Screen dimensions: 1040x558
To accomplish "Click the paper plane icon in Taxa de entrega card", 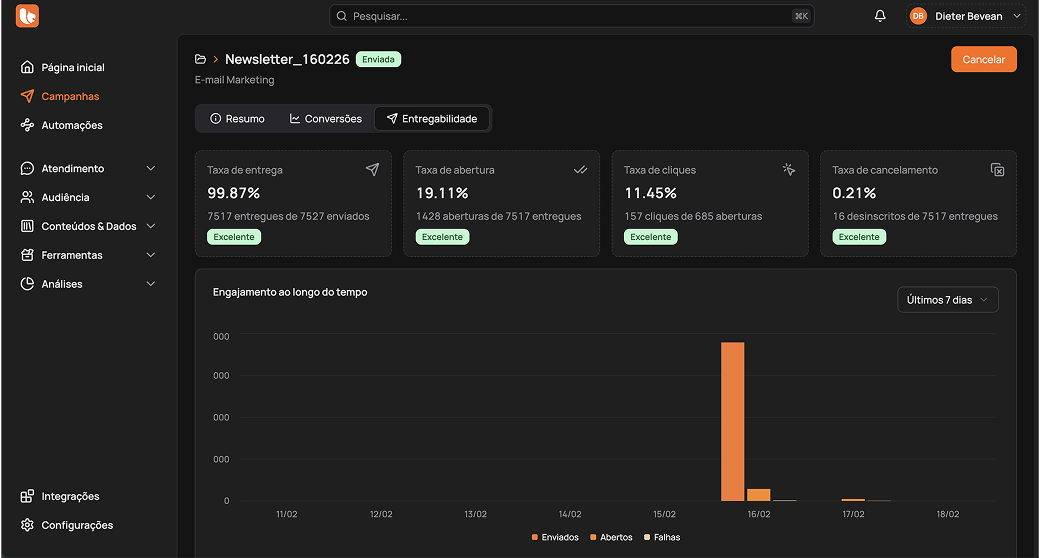I will [x=372, y=170].
